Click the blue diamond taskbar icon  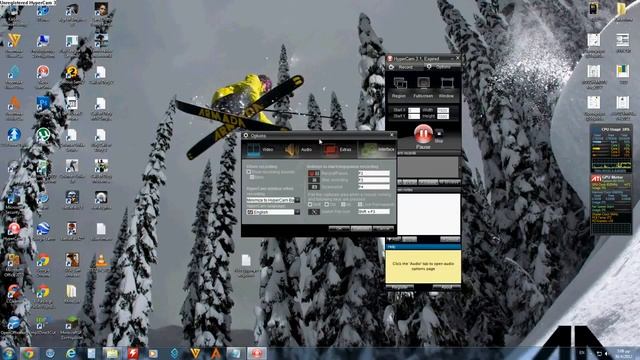[174, 353]
